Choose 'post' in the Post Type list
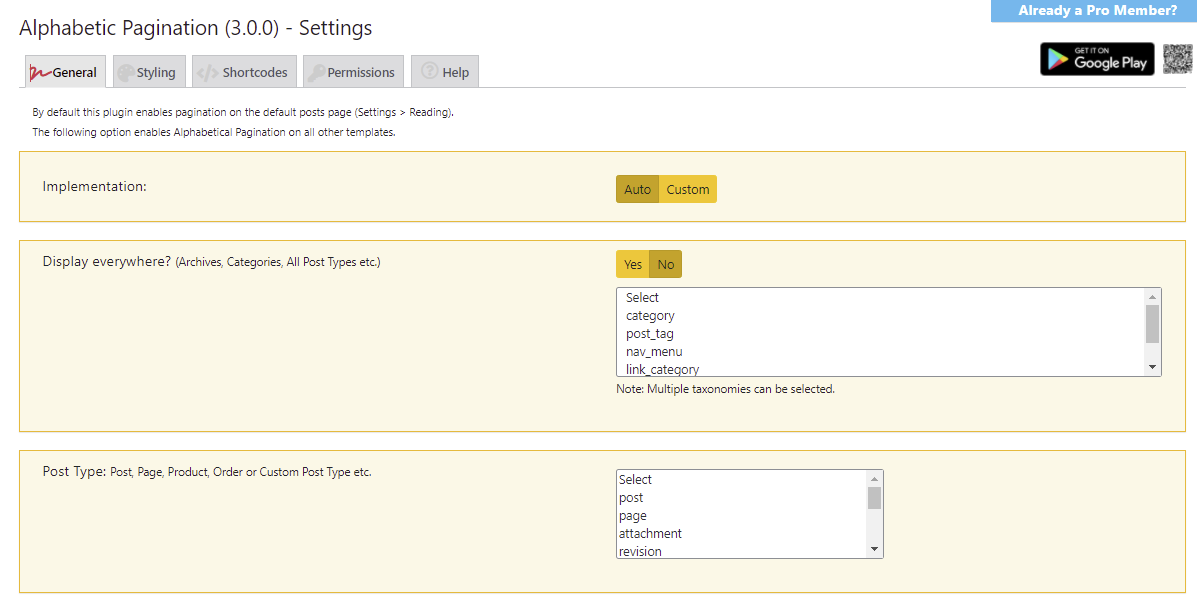Viewport: 1197px width, 599px height. pyautogui.click(x=631, y=497)
